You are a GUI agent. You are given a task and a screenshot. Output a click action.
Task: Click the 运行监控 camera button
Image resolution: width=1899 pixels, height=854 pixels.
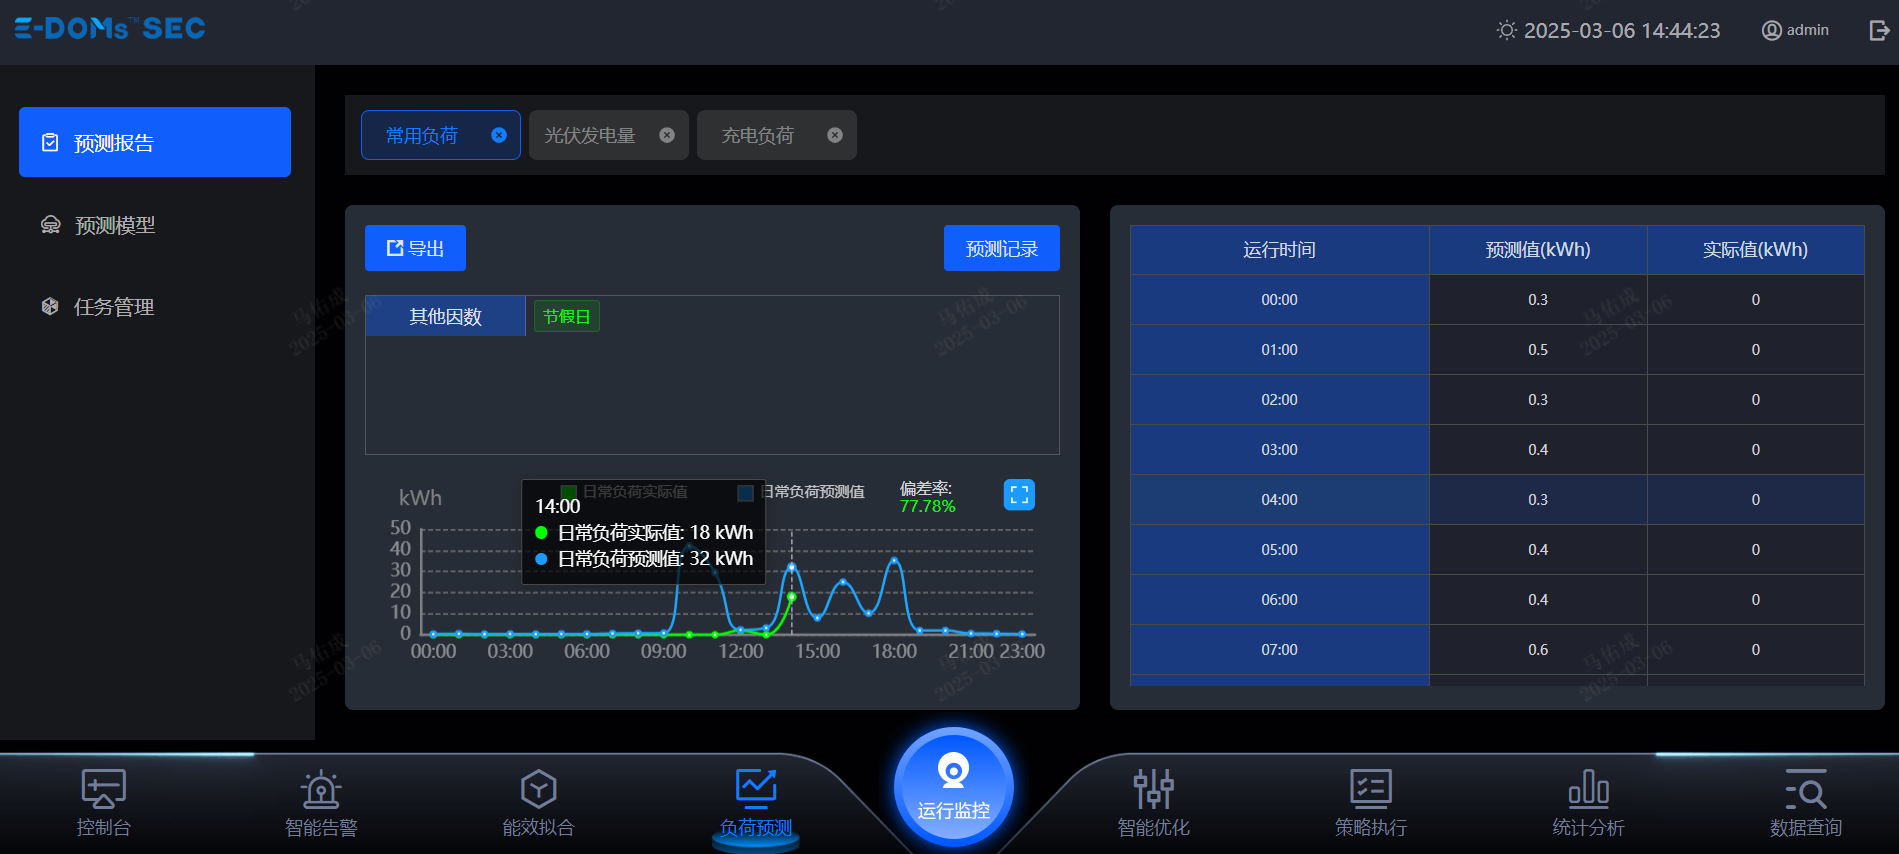pos(954,787)
